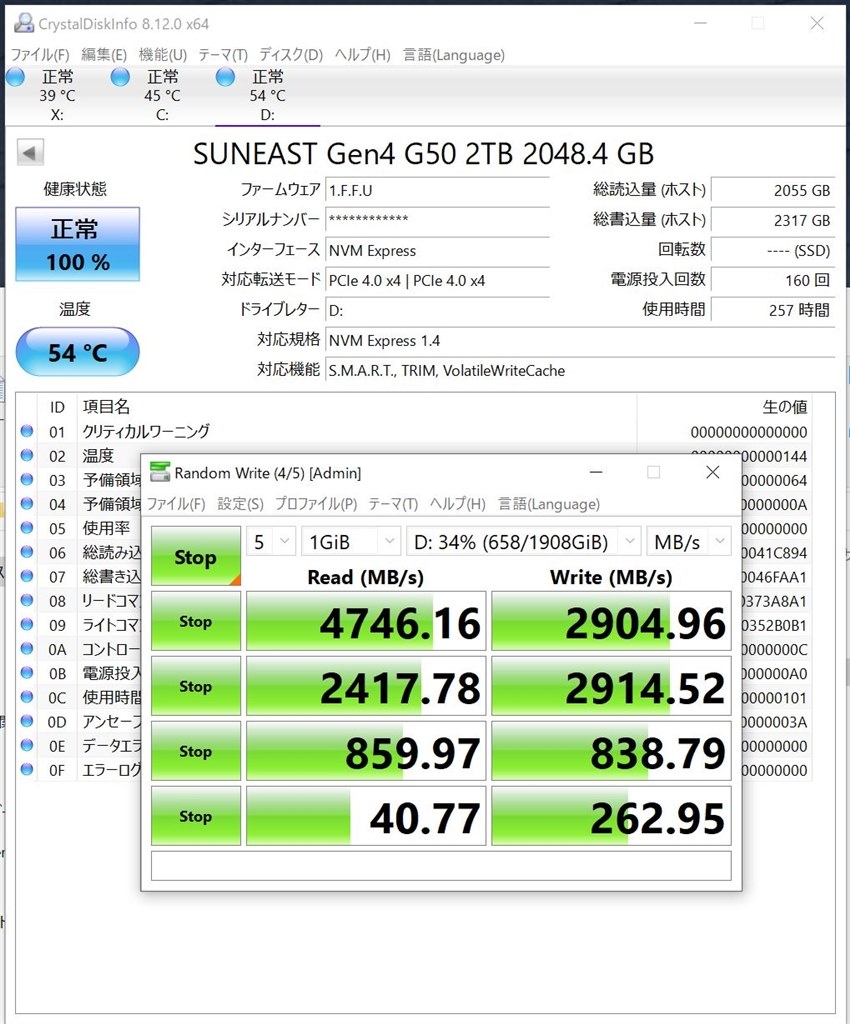Screen dimensions: 850x1024
Task: Open CrystalDiskMark テーマ(T) menu
Action: point(393,504)
